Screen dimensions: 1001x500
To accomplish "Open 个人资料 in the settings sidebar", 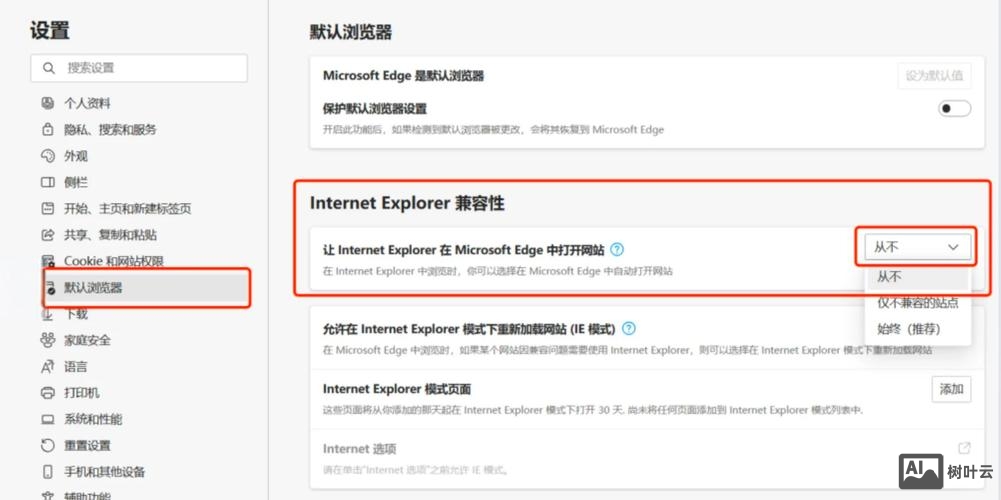I will click(87, 103).
